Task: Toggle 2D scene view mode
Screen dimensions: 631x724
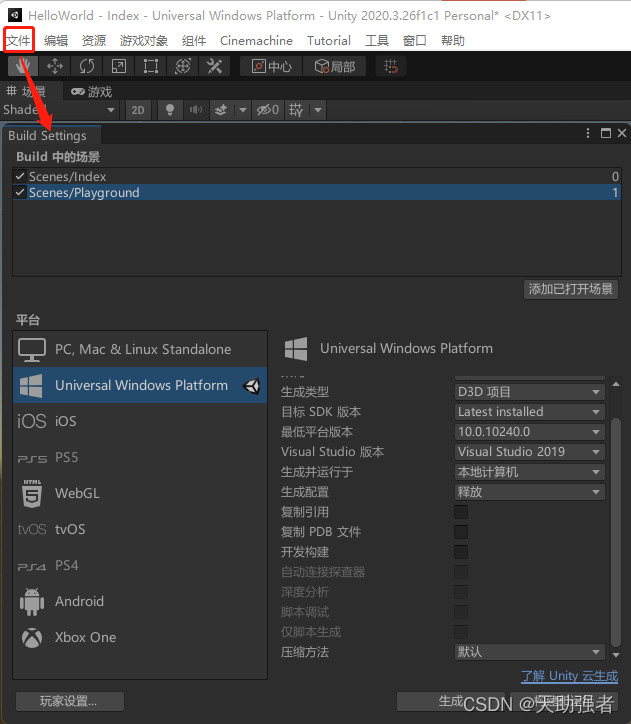Action: (138, 110)
